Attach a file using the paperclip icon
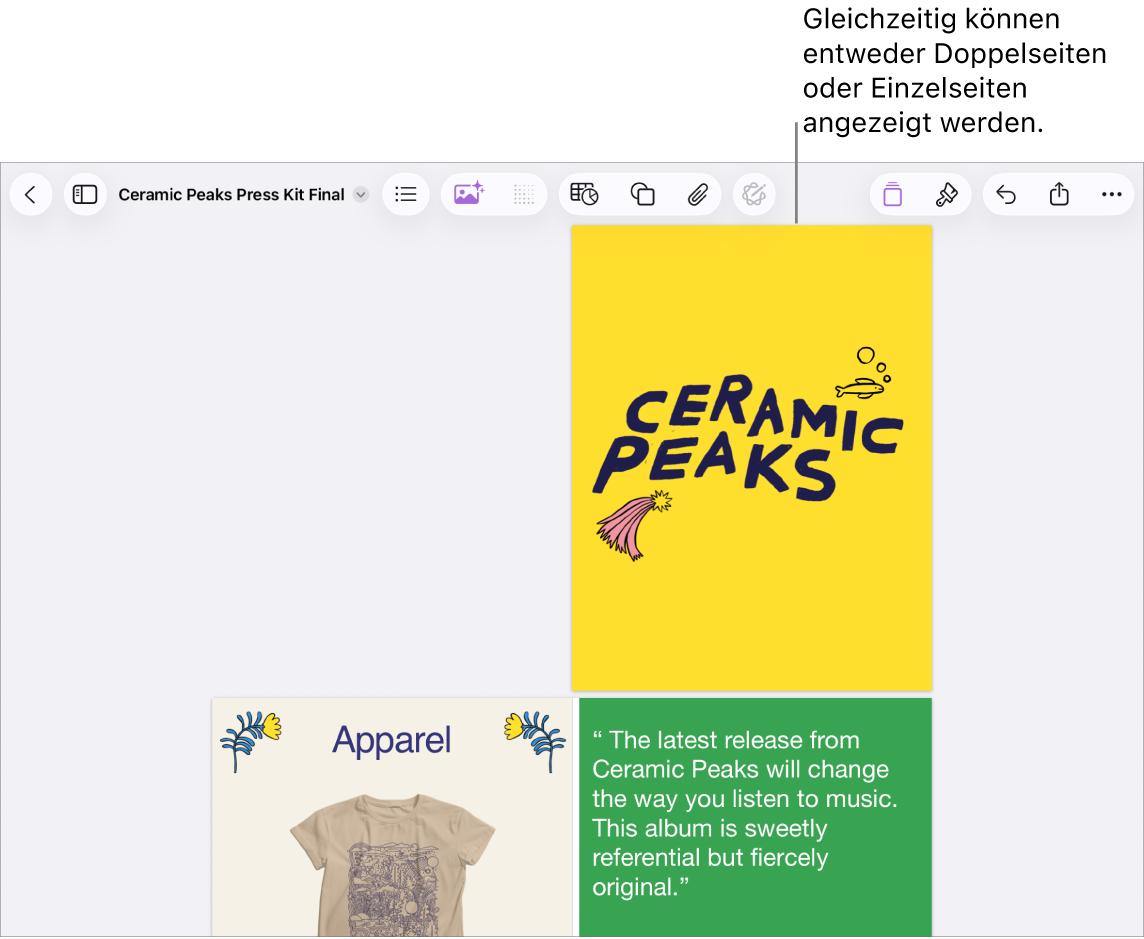This screenshot has height=939, width=1144. pyautogui.click(x=697, y=195)
